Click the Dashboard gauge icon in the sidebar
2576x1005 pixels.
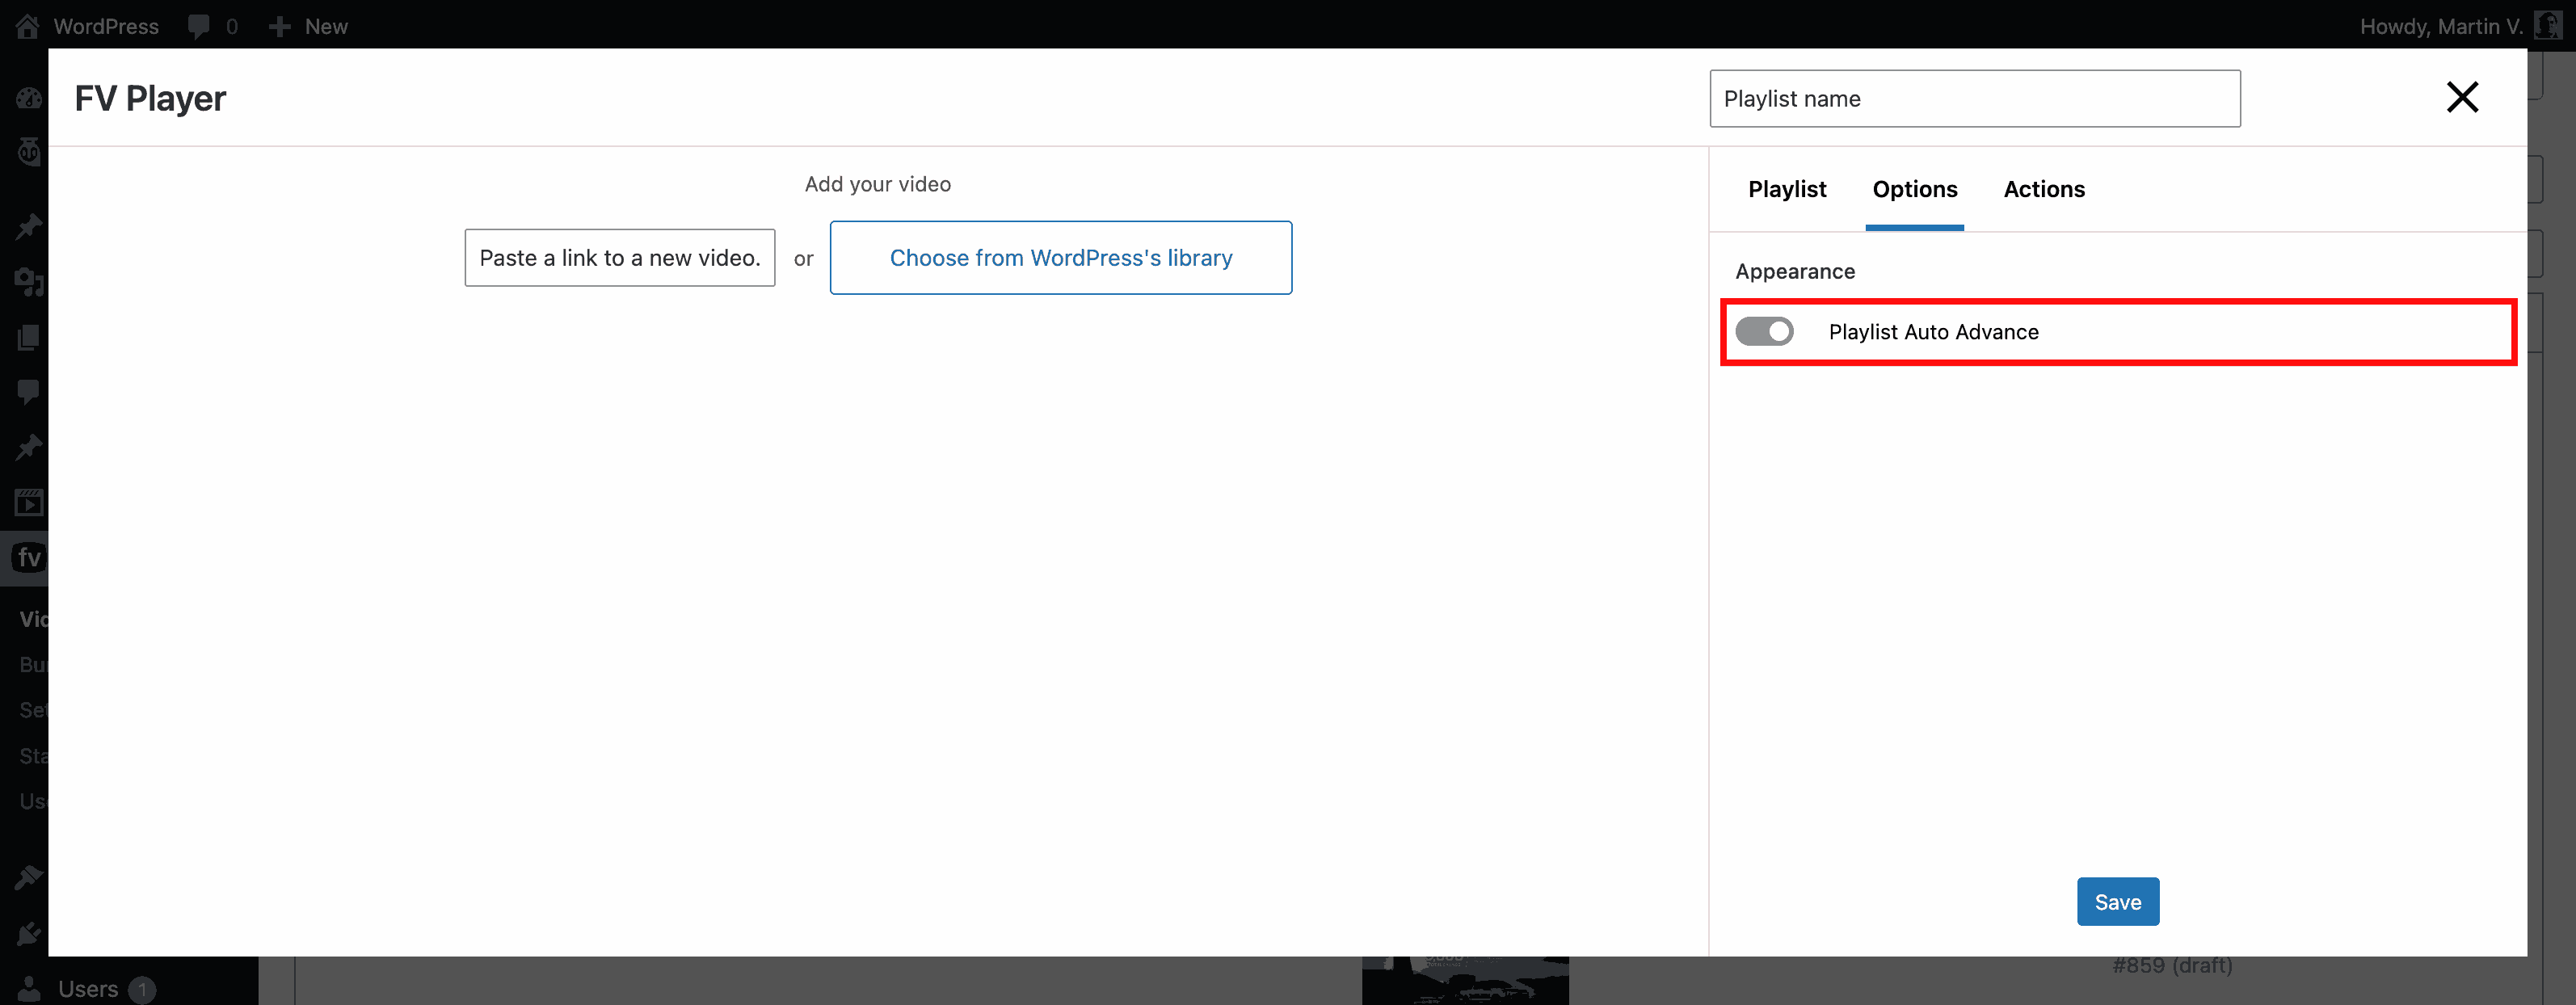point(29,98)
